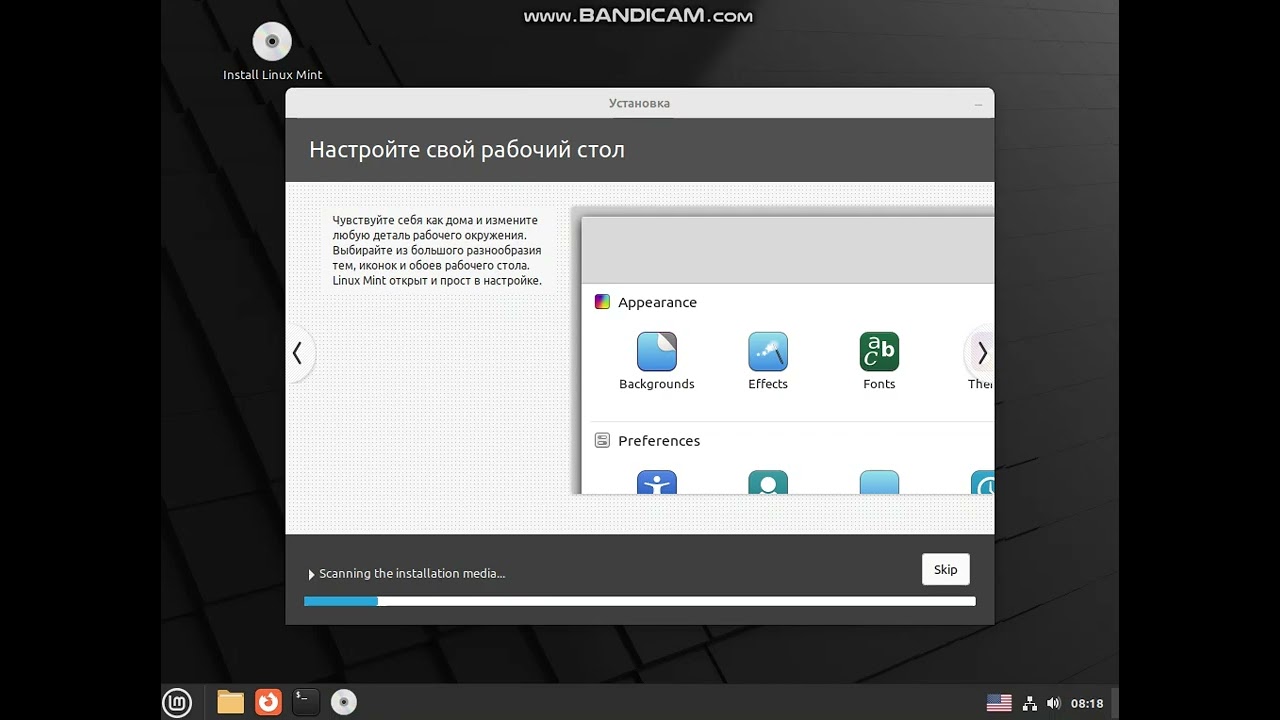Screen dimensions: 1280x720
Task: Open the network connection tray icon
Action: tap(1030, 703)
